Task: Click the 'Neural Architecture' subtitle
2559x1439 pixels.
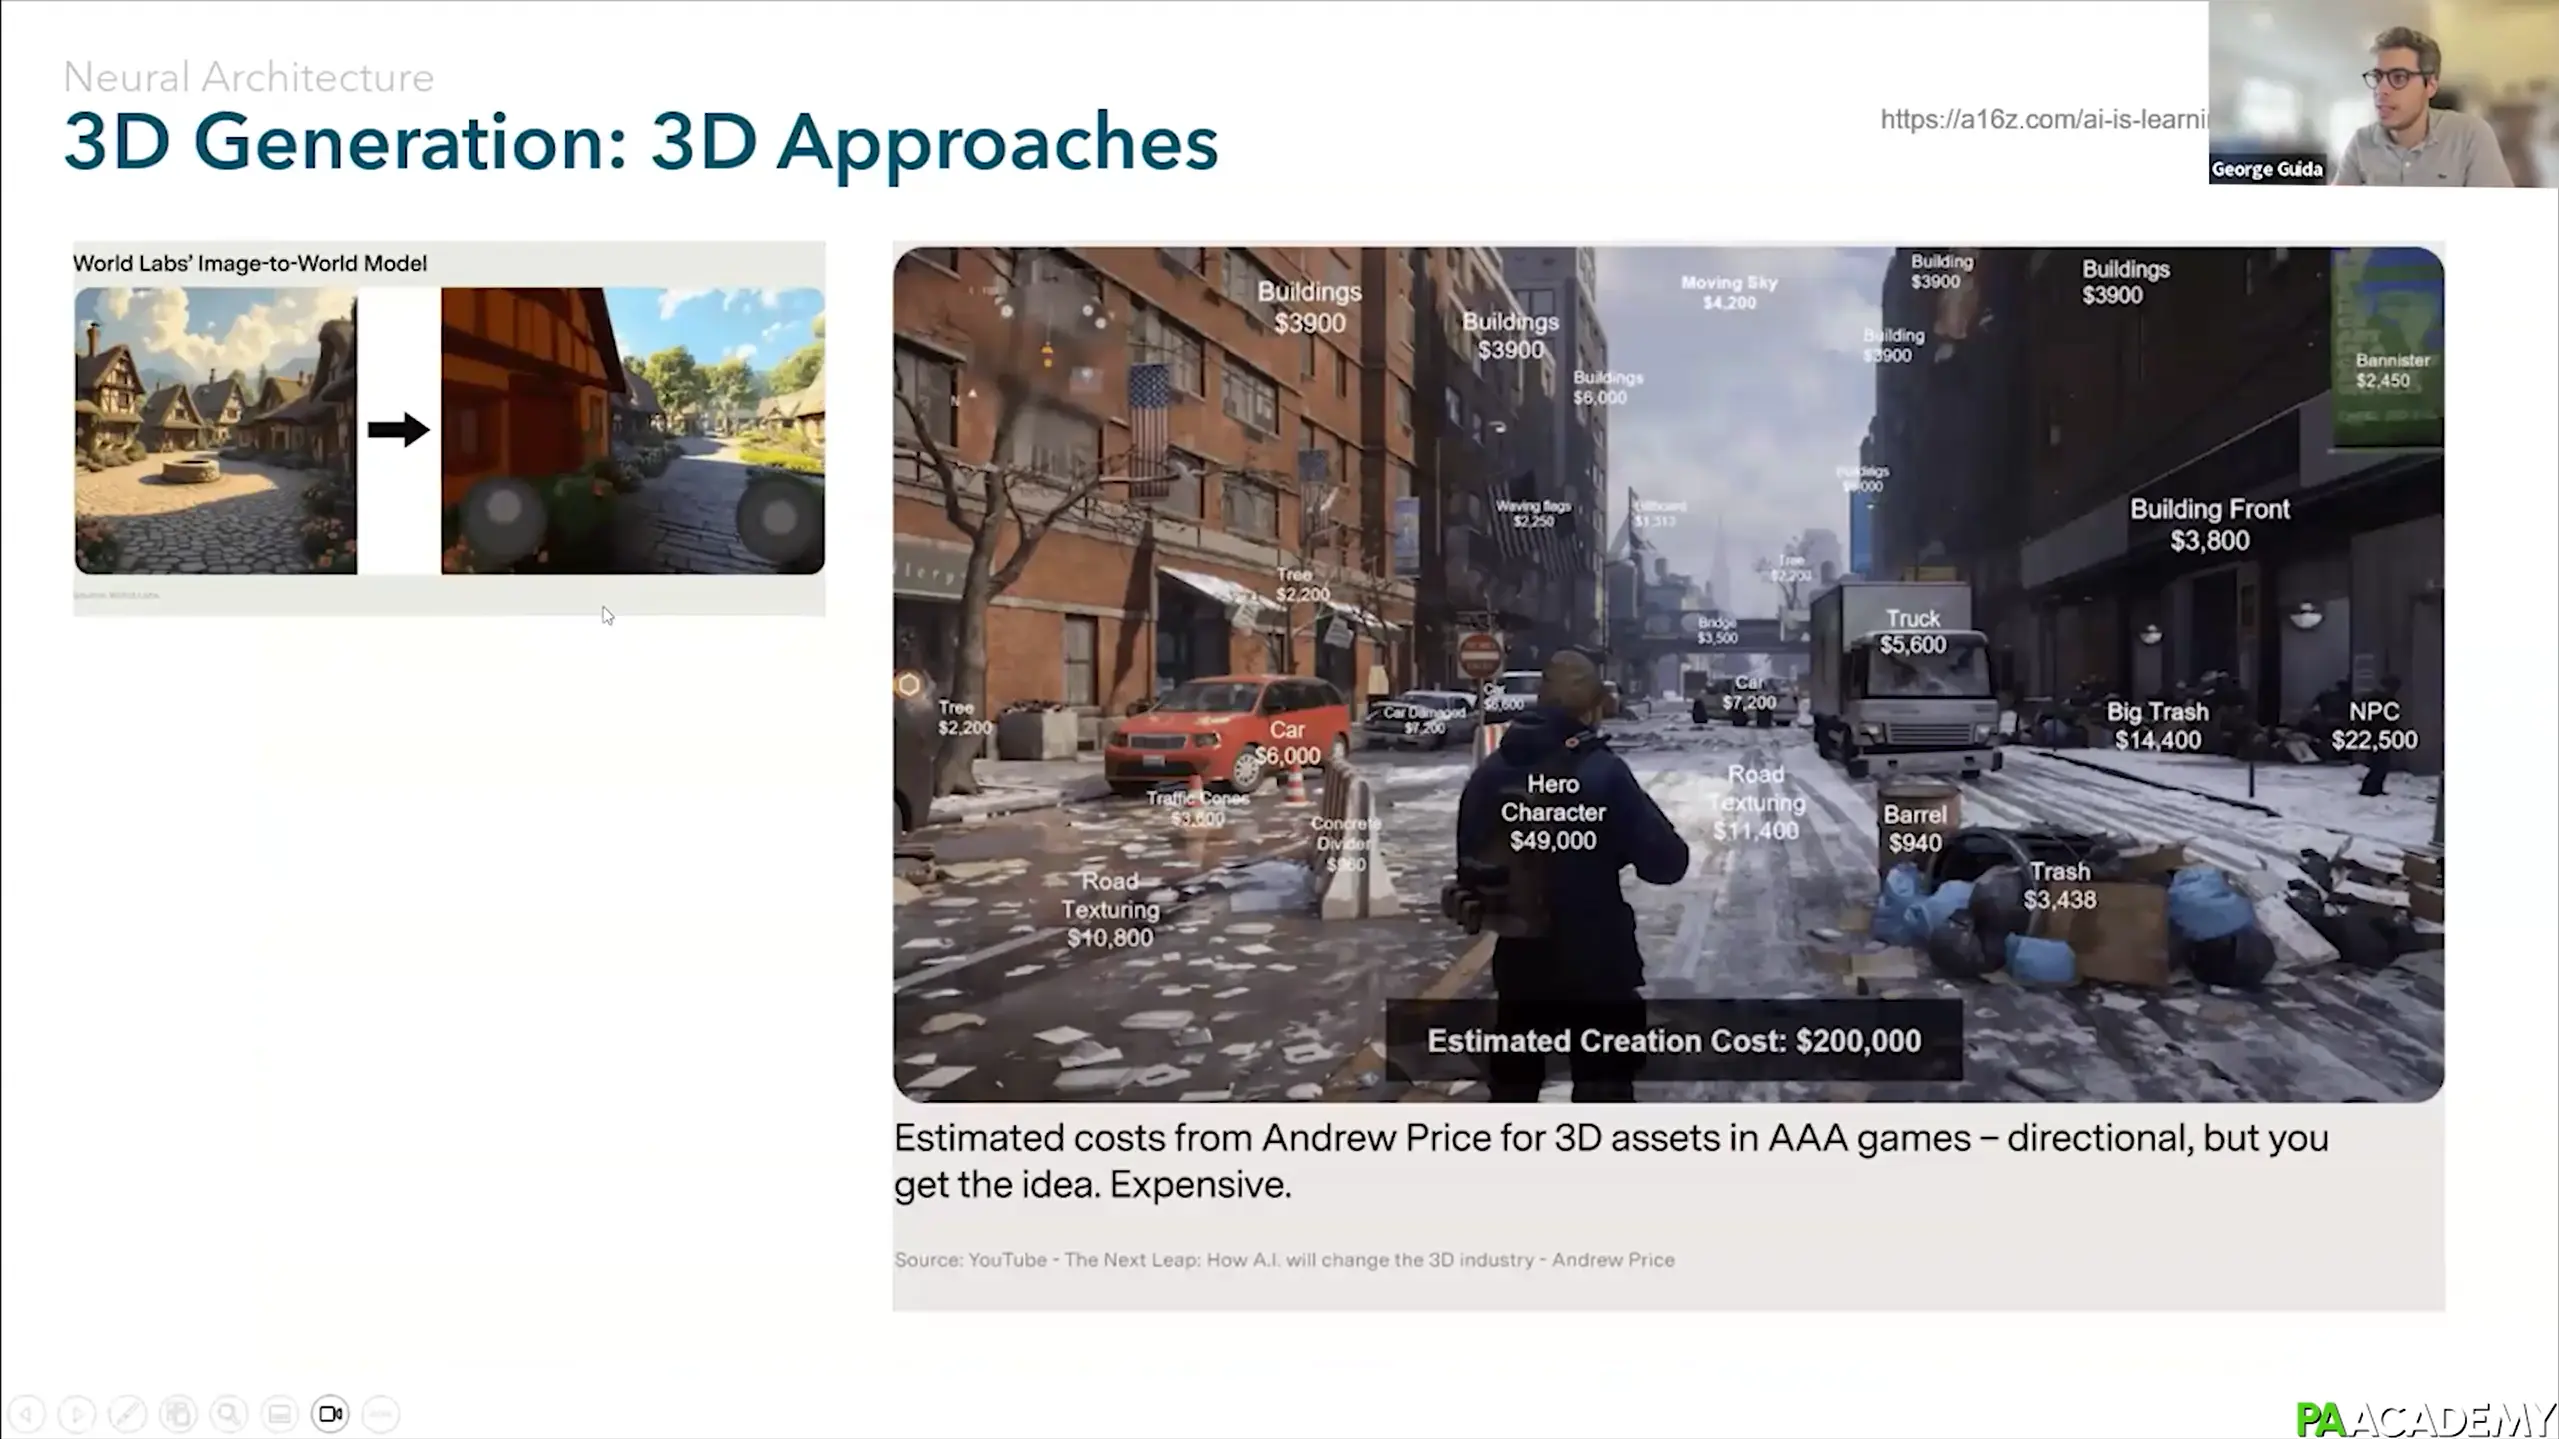Action: click(x=248, y=77)
